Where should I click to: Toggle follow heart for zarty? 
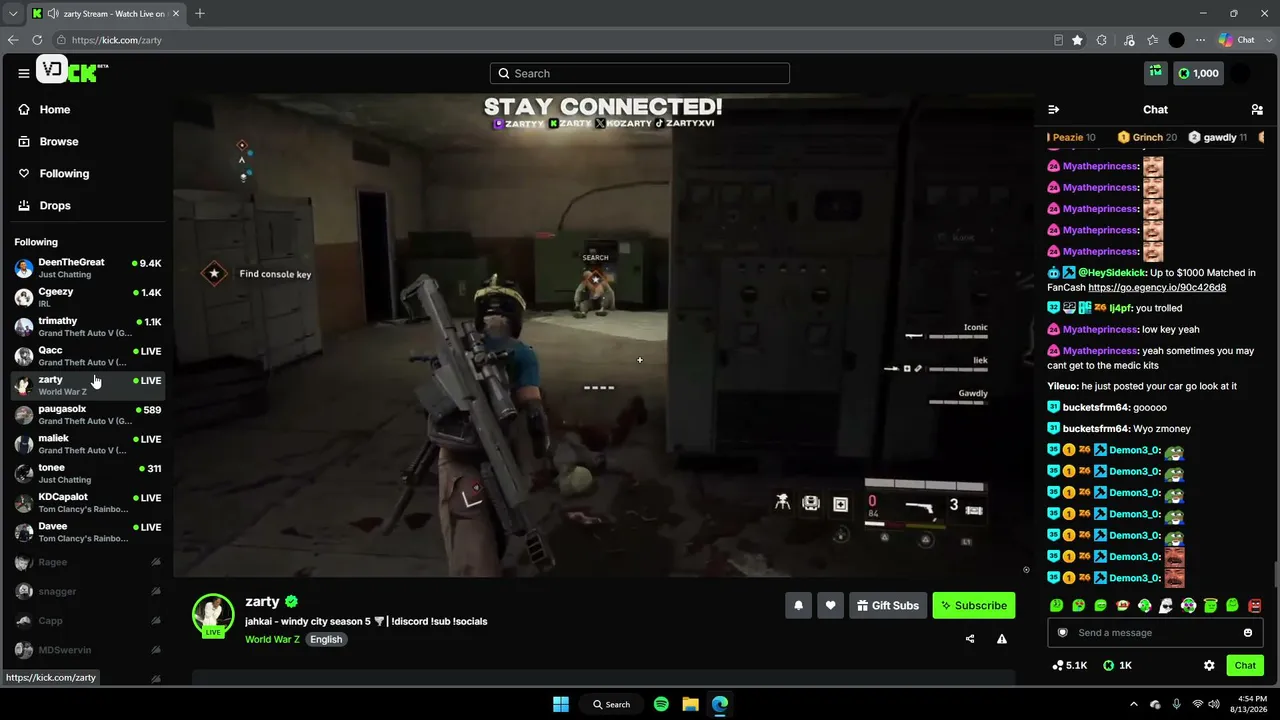point(830,605)
